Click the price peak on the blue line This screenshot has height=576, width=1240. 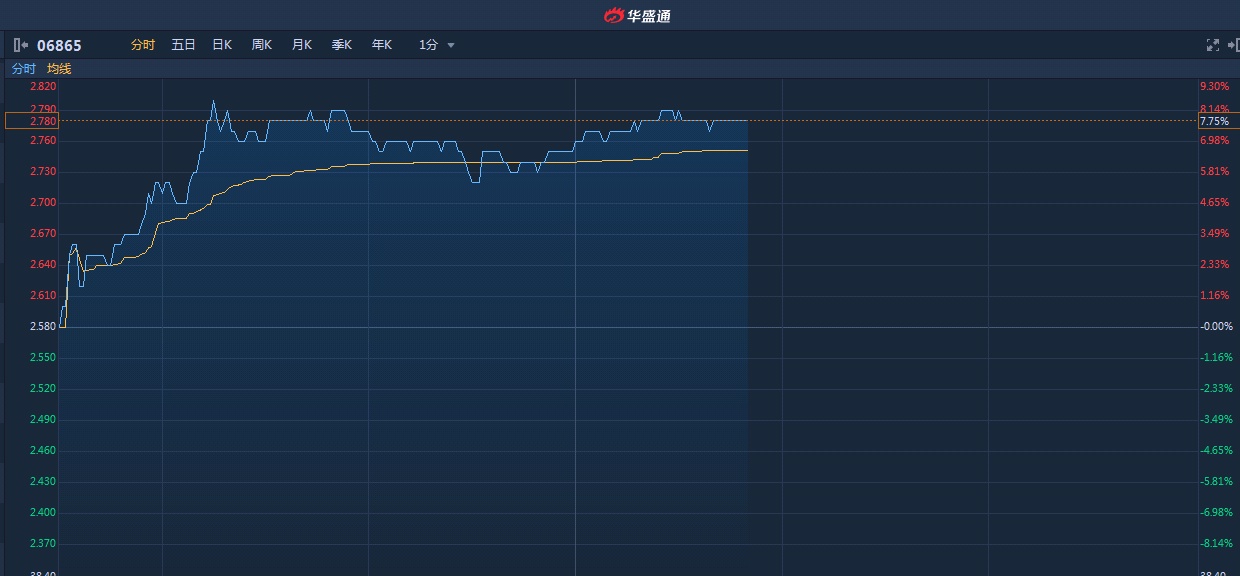click(213, 101)
